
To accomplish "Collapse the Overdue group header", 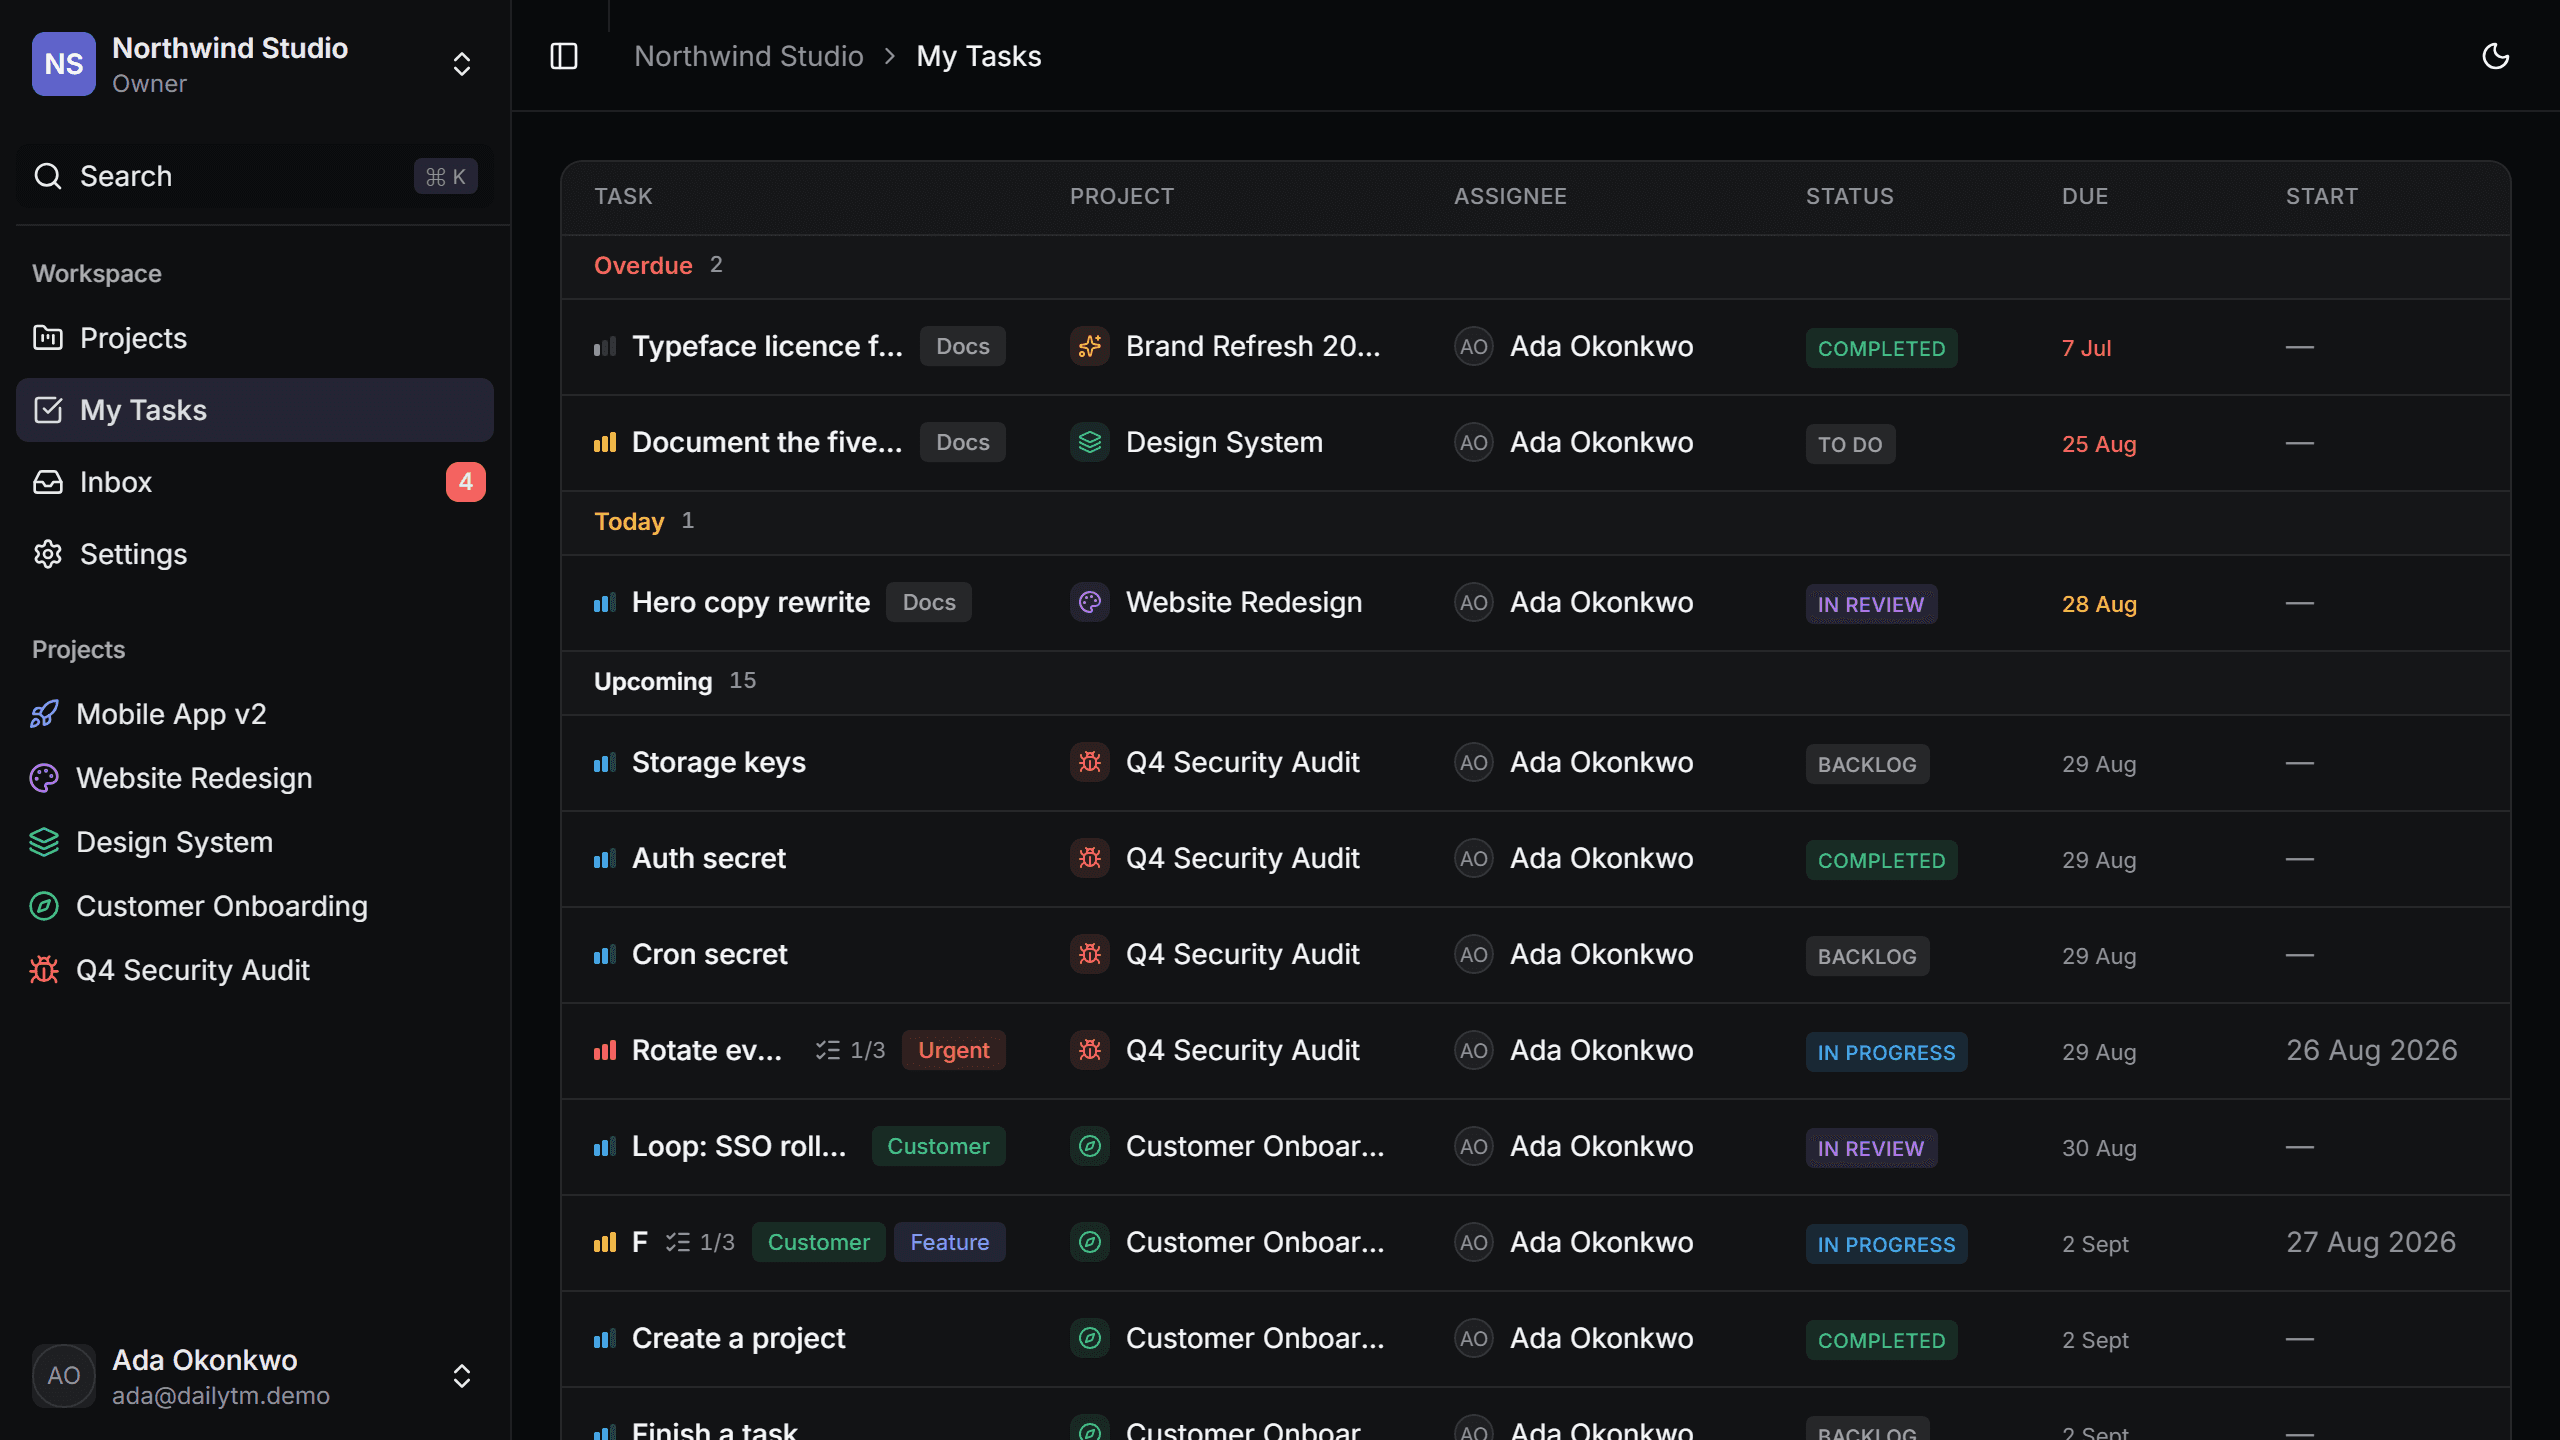I will (1536, 266).
